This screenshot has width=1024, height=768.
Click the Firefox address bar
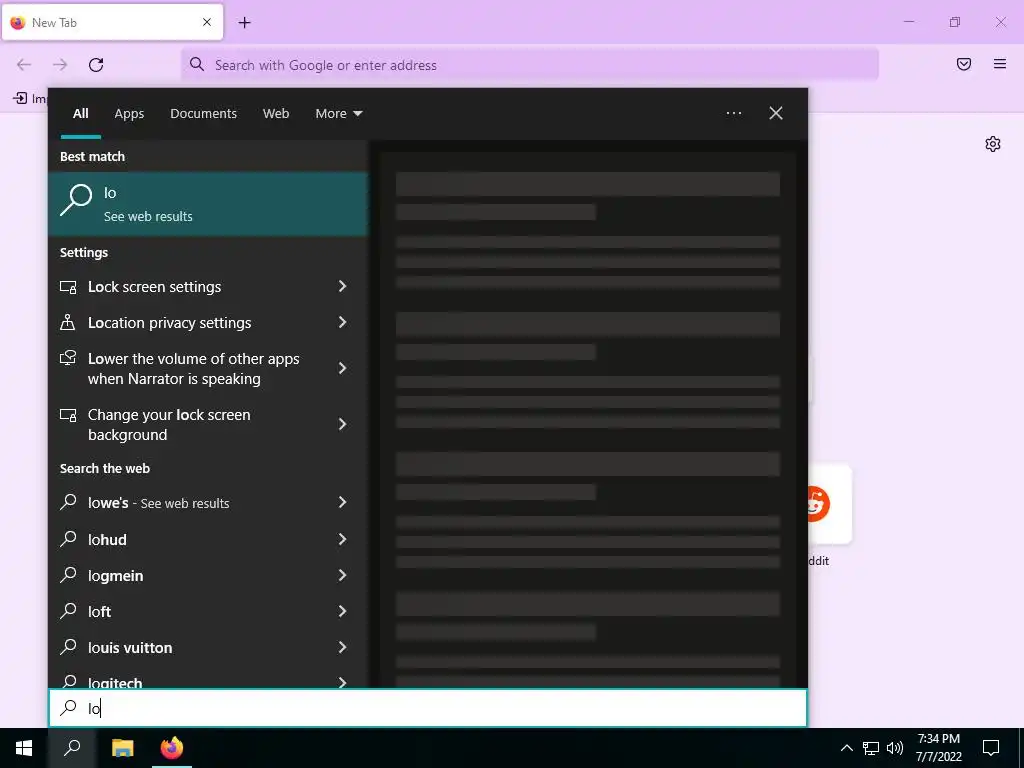530,65
